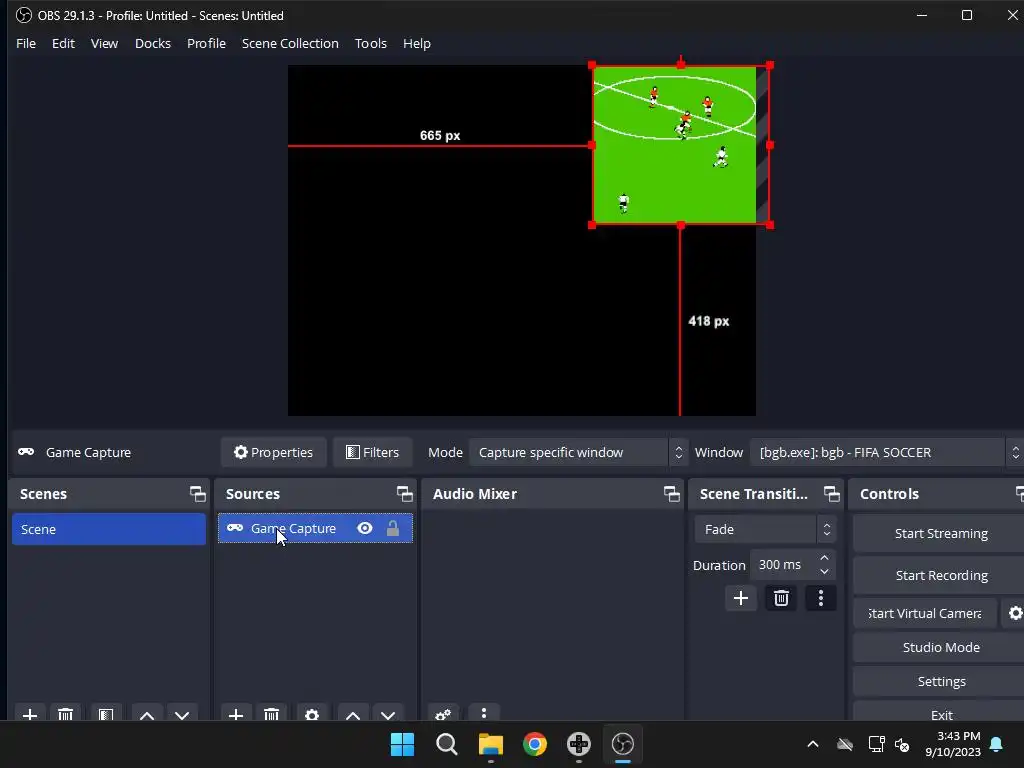Open source properties via the Sources gear icon
The image size is (1024, 768).
(312, 714)
